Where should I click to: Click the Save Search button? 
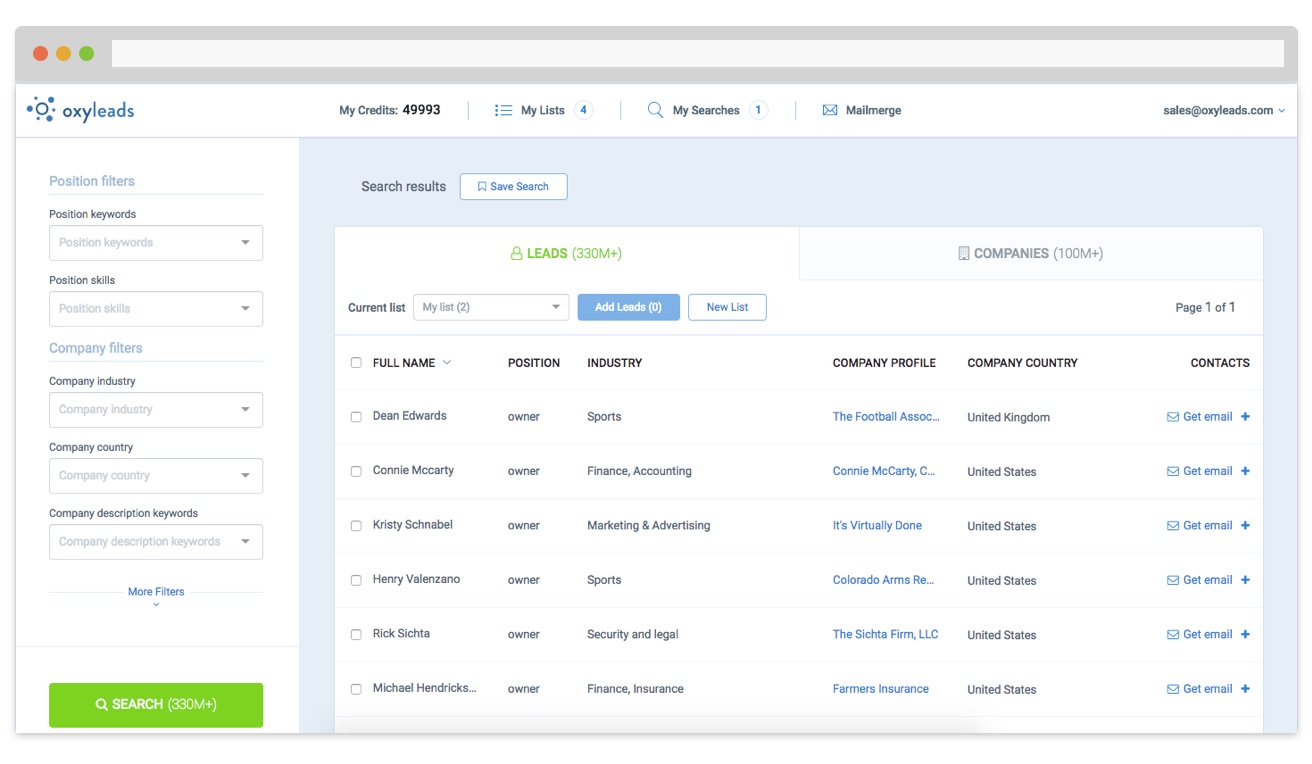click(x=513, y=187)
